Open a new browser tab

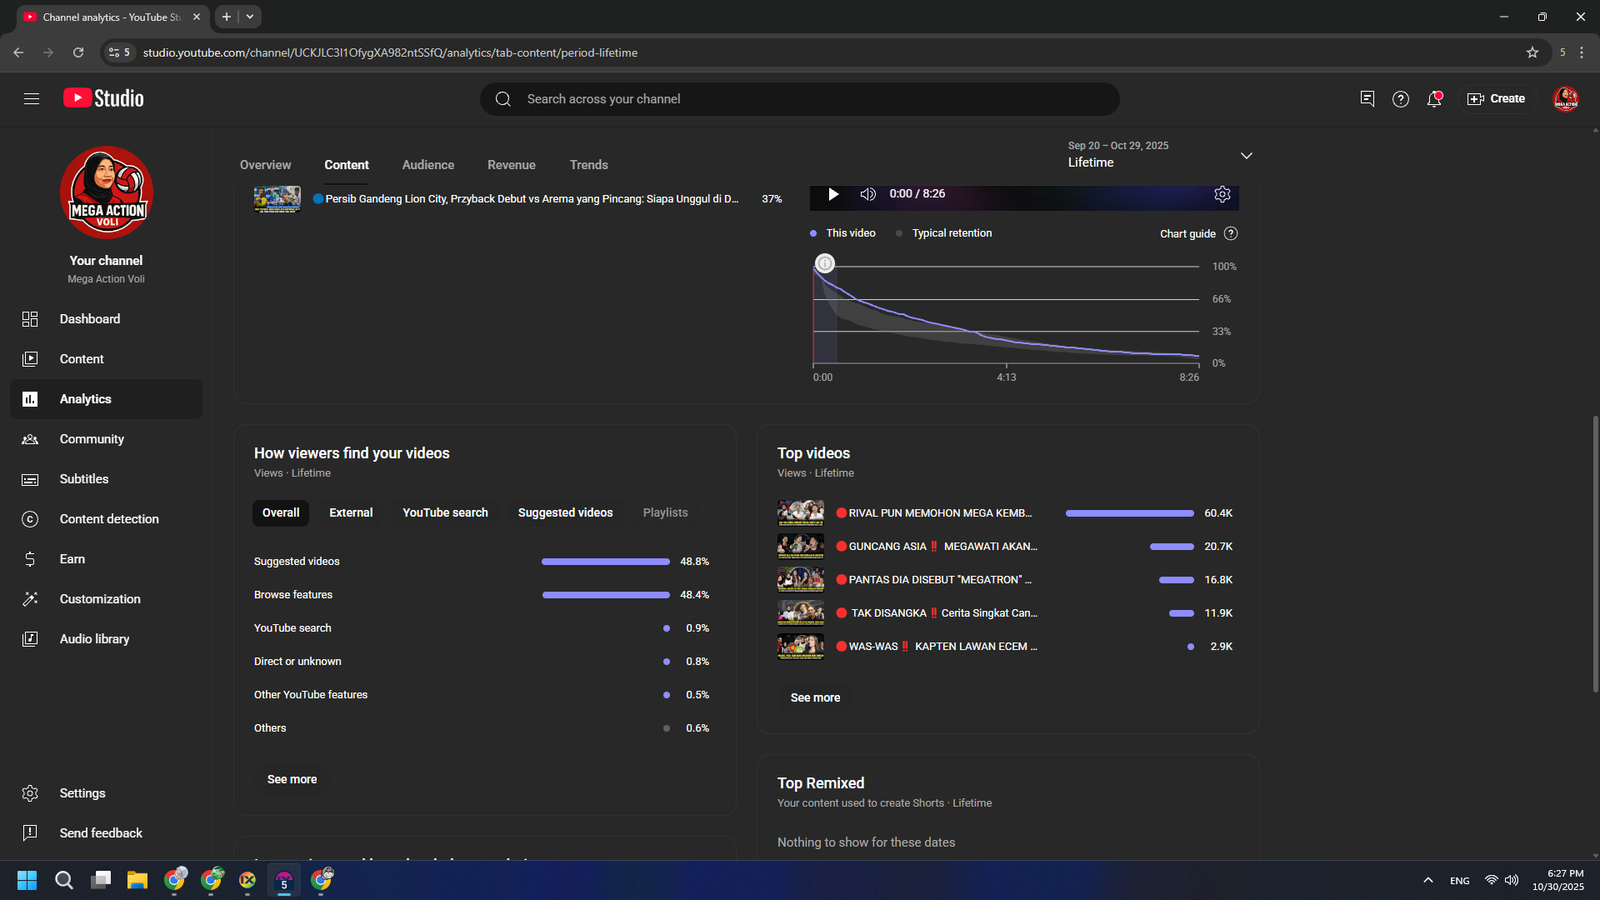pos(227,17)
